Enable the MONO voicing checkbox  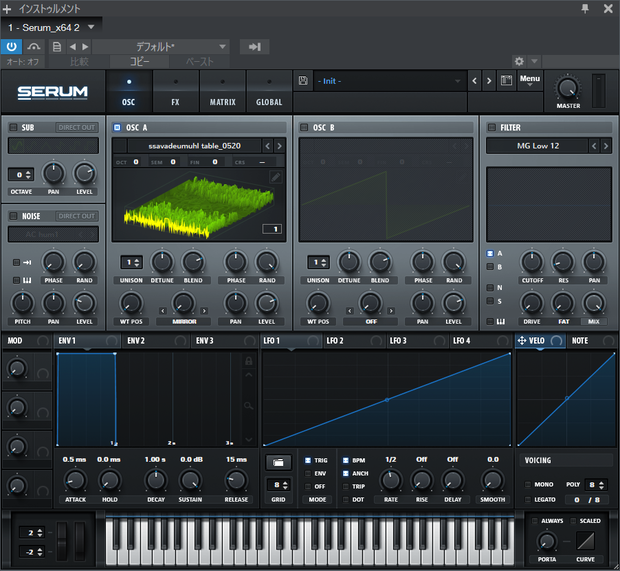tap(527, 484)
